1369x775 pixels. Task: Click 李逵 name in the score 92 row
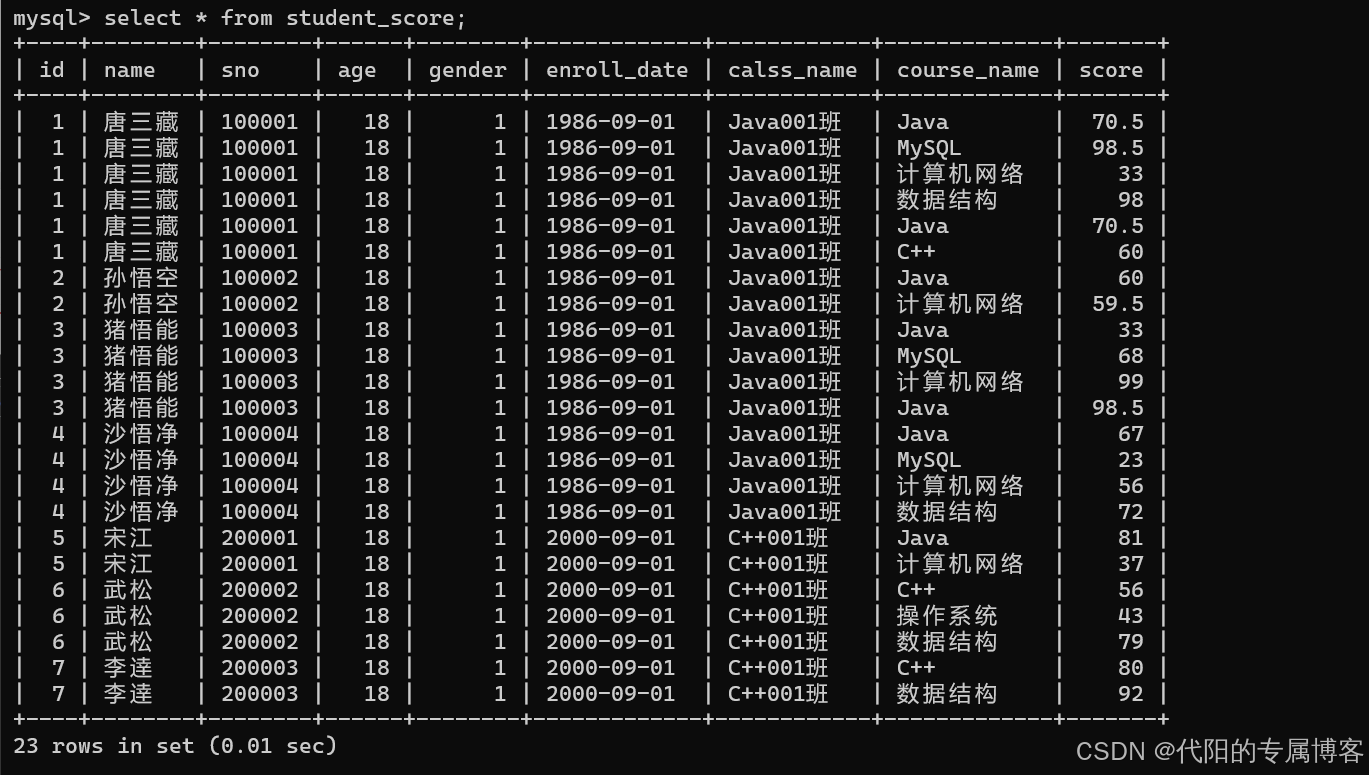[x=128, y=694]
